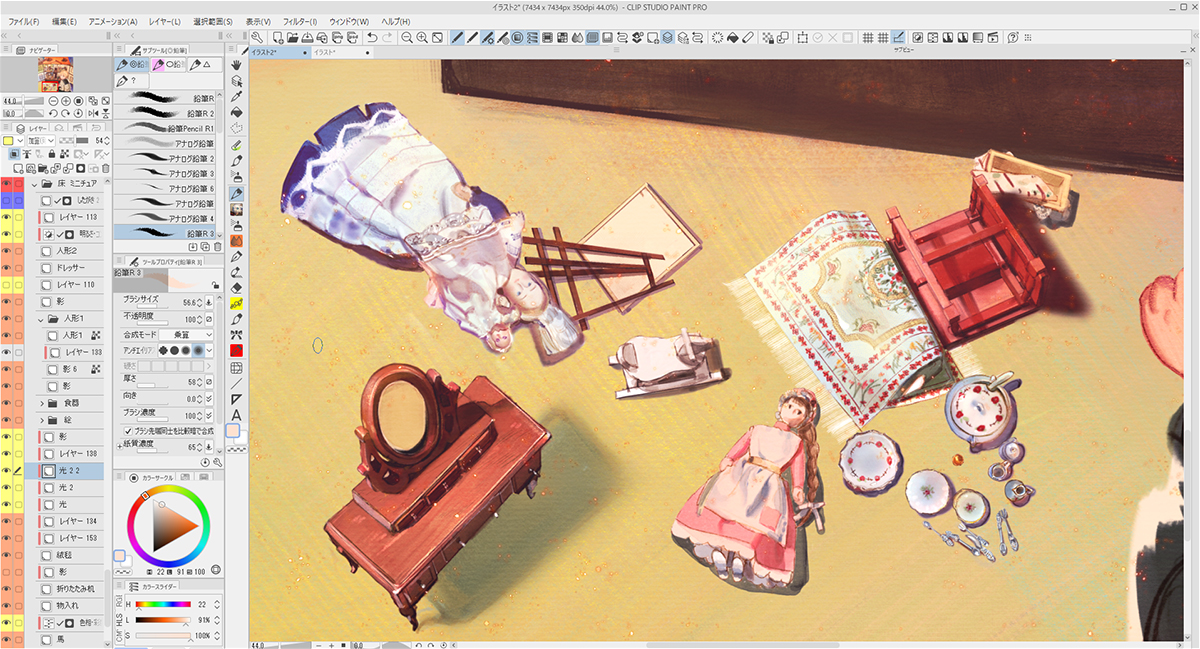Viewport: 1200px width, 649px height.
Task: Toggle the ブラシ先端同士を比較暗で合成 checkbox
Action: click(127, 431)
